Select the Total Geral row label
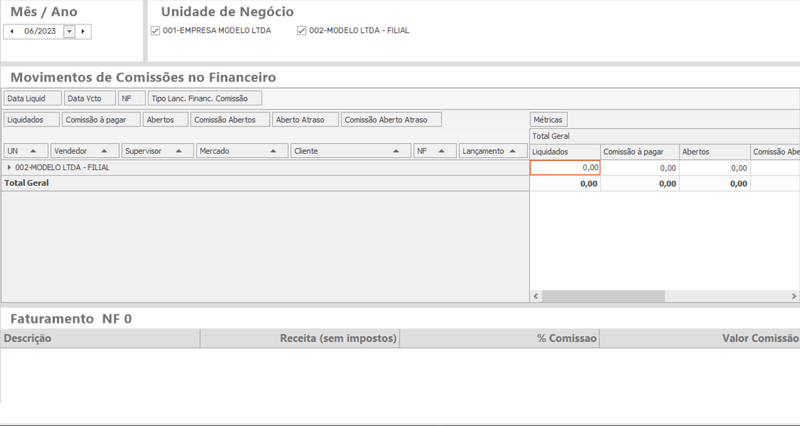The image size is (800, 426). point(27,183)
